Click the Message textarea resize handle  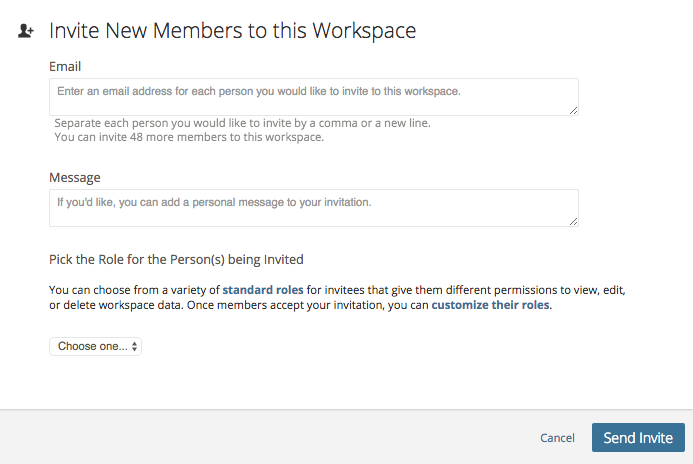click(573, 221)
